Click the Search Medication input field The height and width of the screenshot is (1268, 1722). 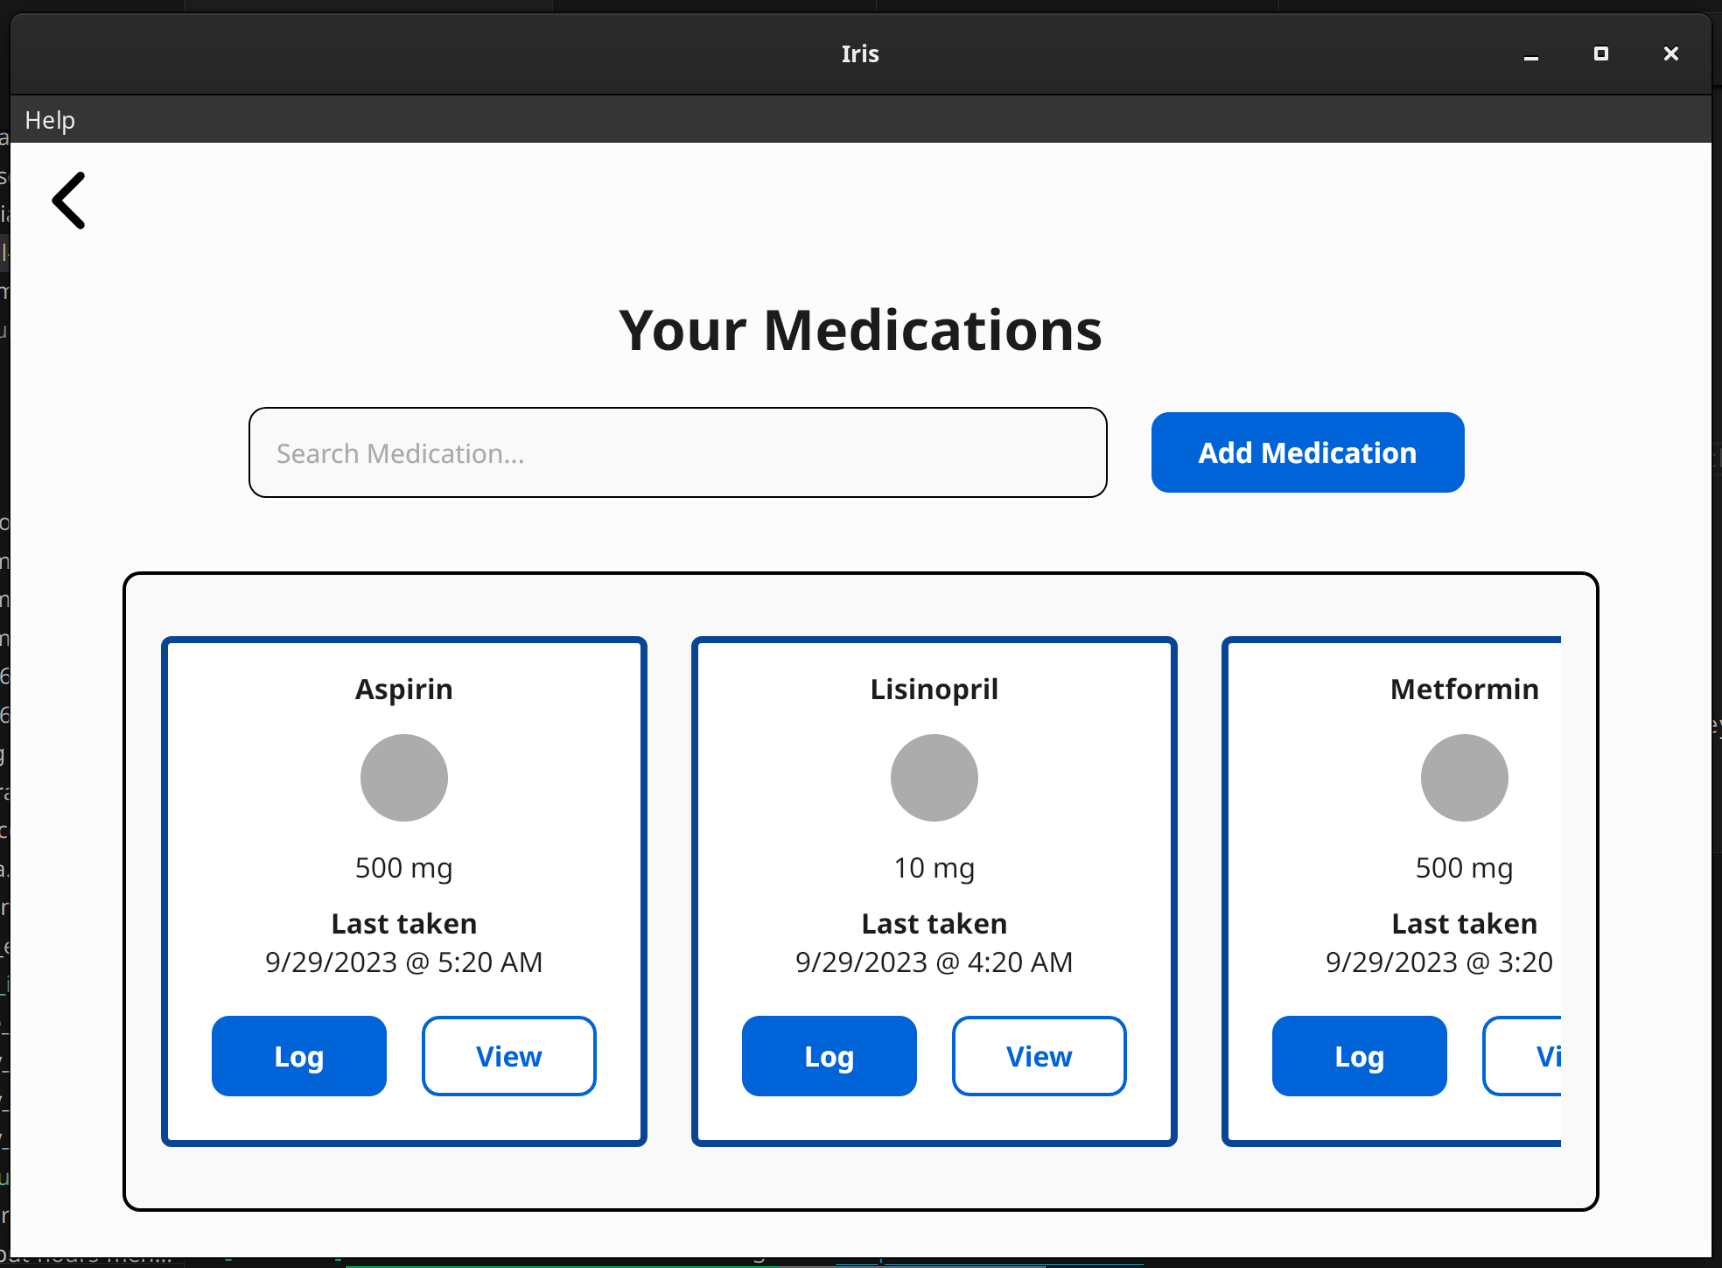[x=678, y=453]
